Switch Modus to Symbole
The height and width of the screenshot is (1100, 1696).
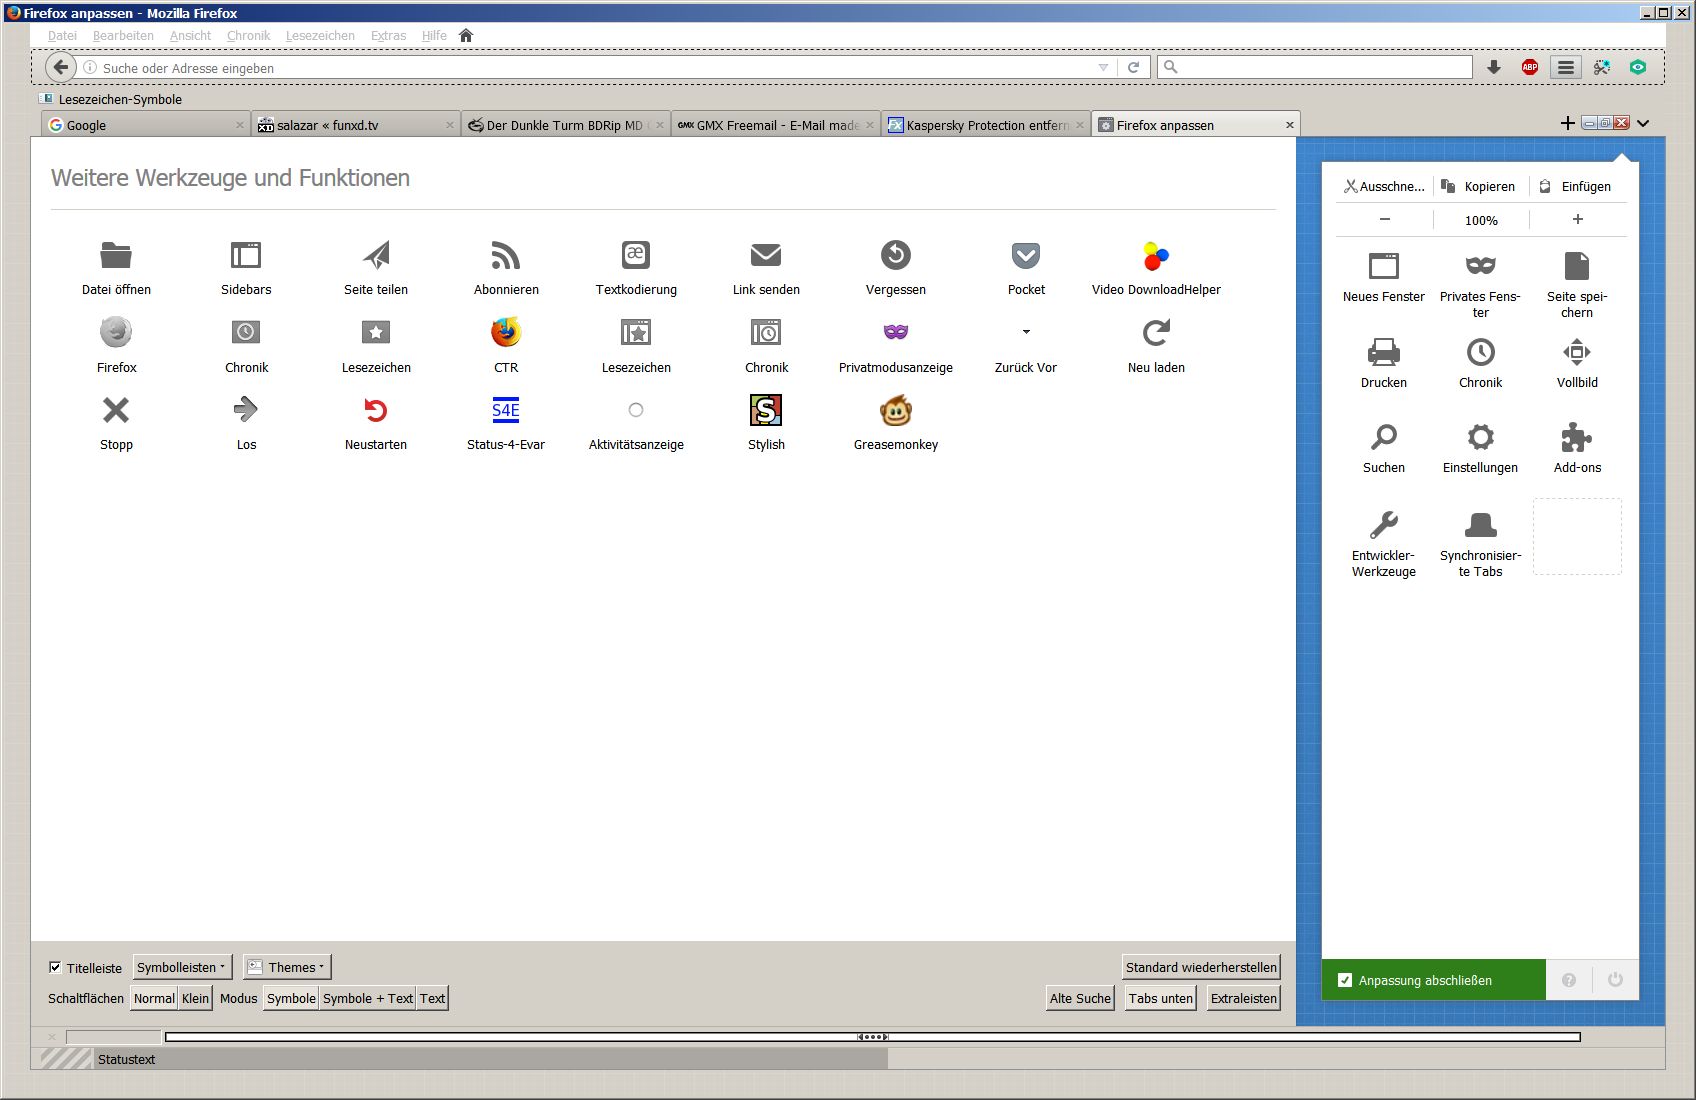(x=291, y=998)
